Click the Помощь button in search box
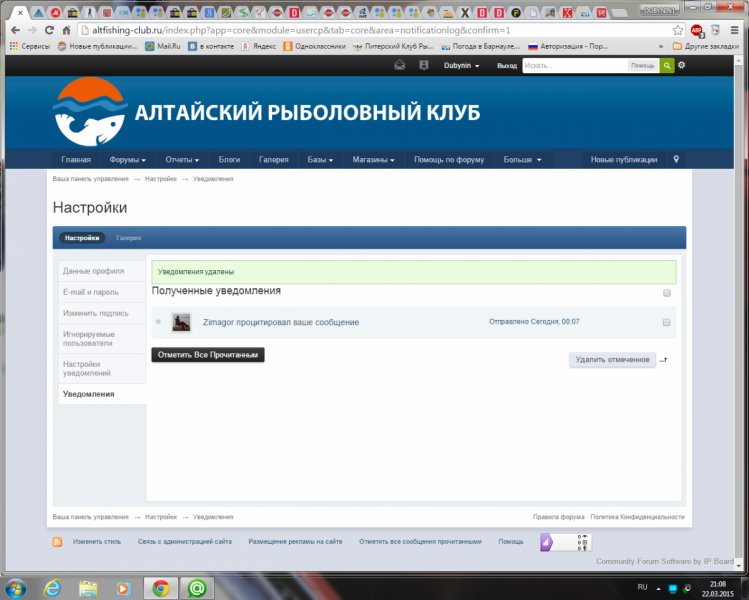 tap(642, 65)
